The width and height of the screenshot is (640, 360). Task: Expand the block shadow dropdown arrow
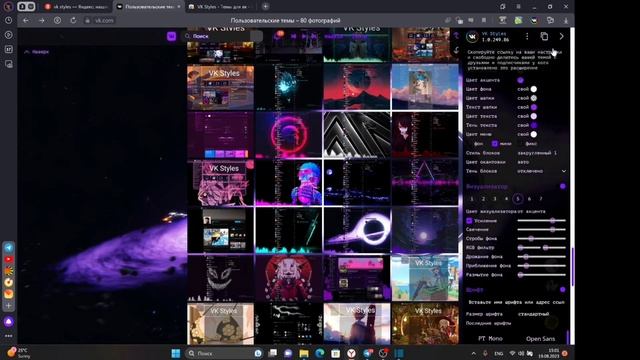(564, 171)
